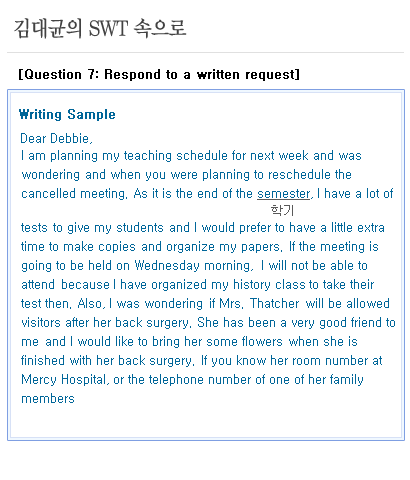
Task: Click the words history class
Action: 269,285
